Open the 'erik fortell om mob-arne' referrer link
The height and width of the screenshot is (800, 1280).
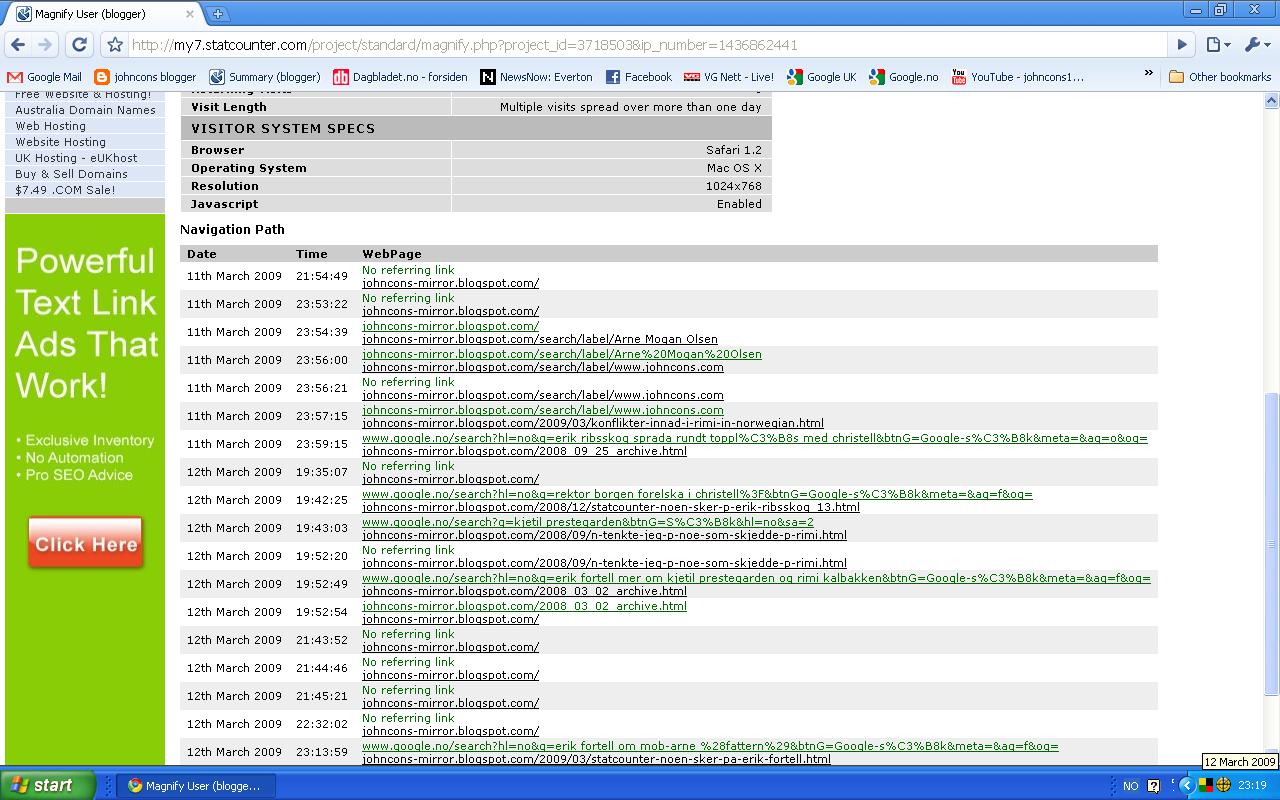710,746
